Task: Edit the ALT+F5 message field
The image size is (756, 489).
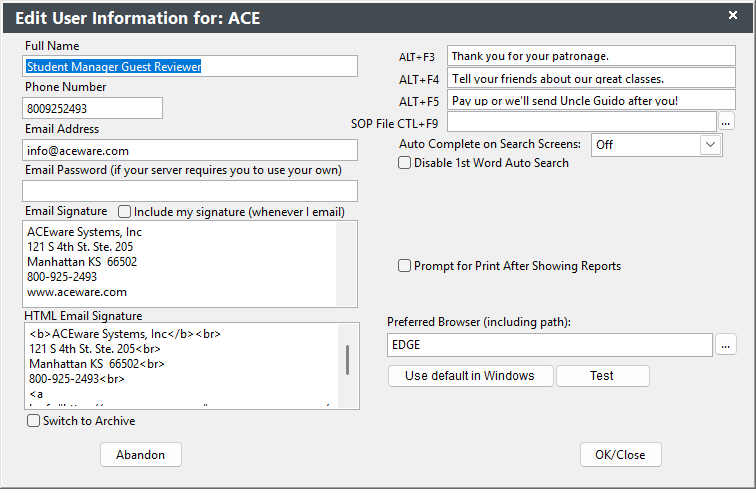Action: click(x=591, y=100)
